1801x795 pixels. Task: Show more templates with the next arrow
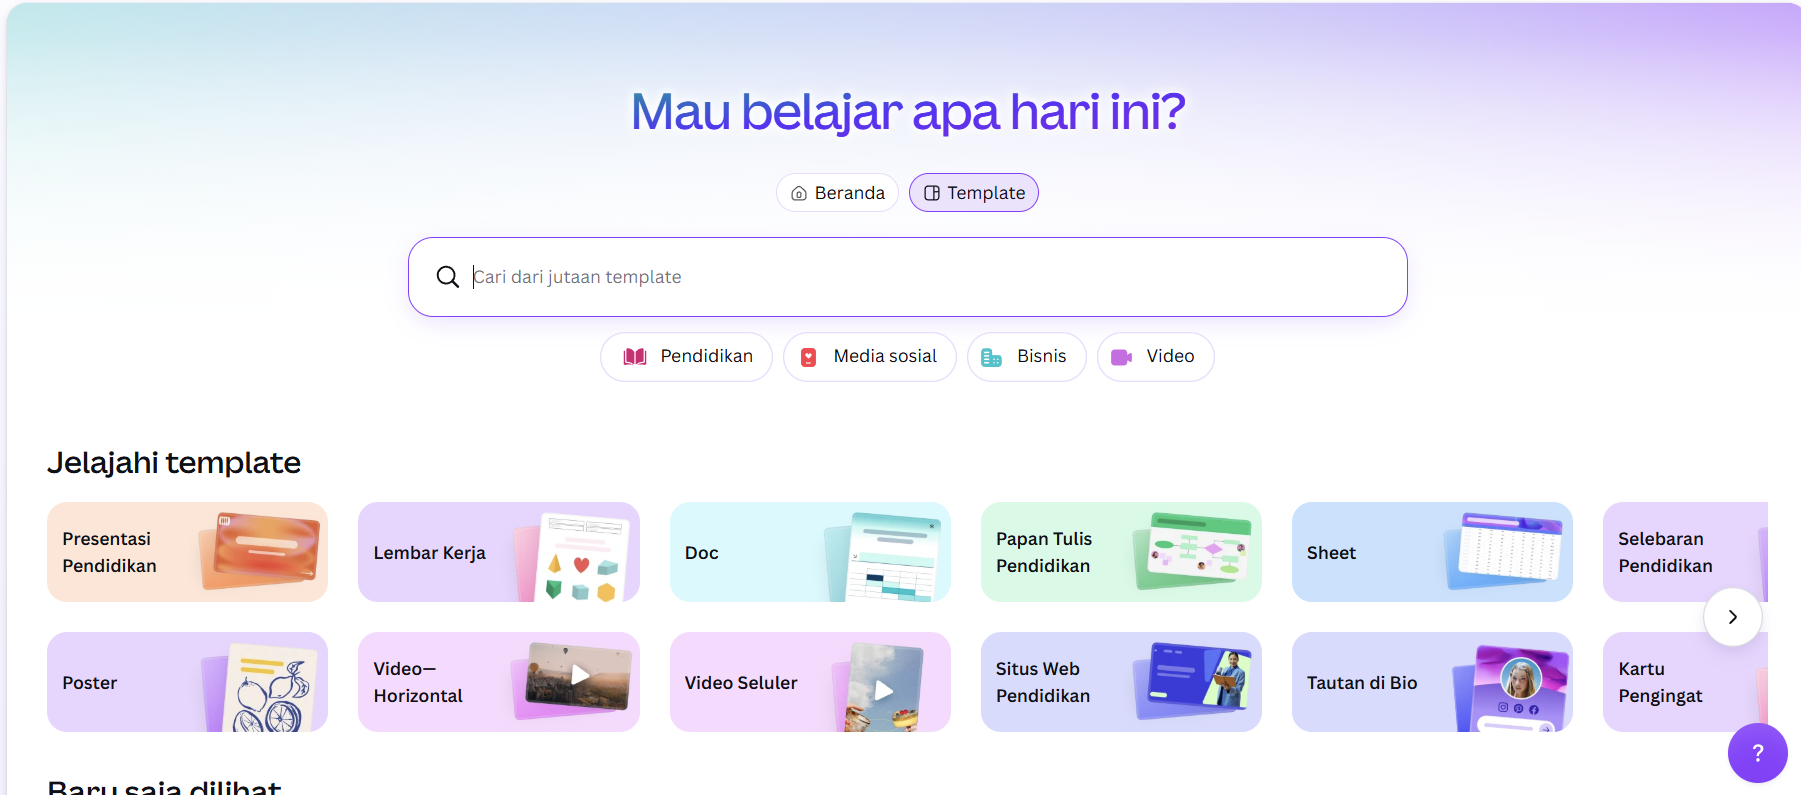(x=1733, y=617)
